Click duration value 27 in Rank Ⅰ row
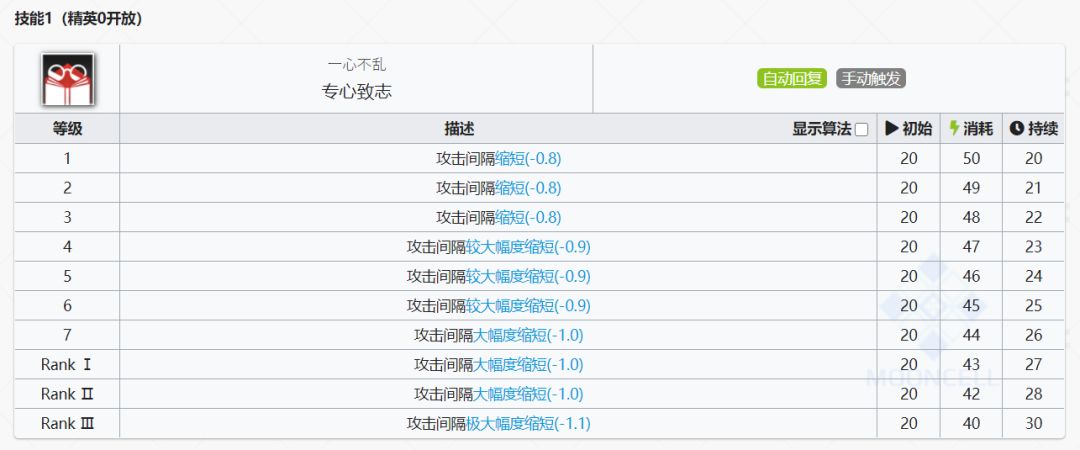 [1034, 365]
